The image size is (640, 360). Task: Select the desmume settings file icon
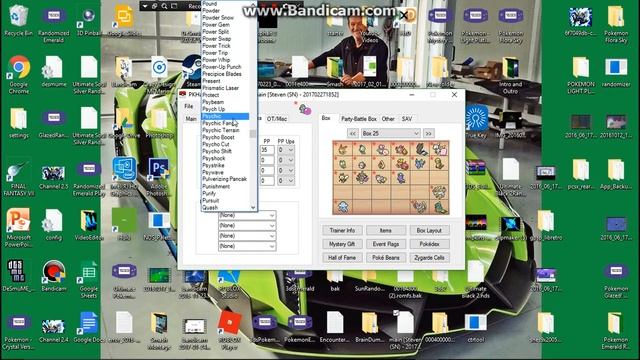coord(53,71)
